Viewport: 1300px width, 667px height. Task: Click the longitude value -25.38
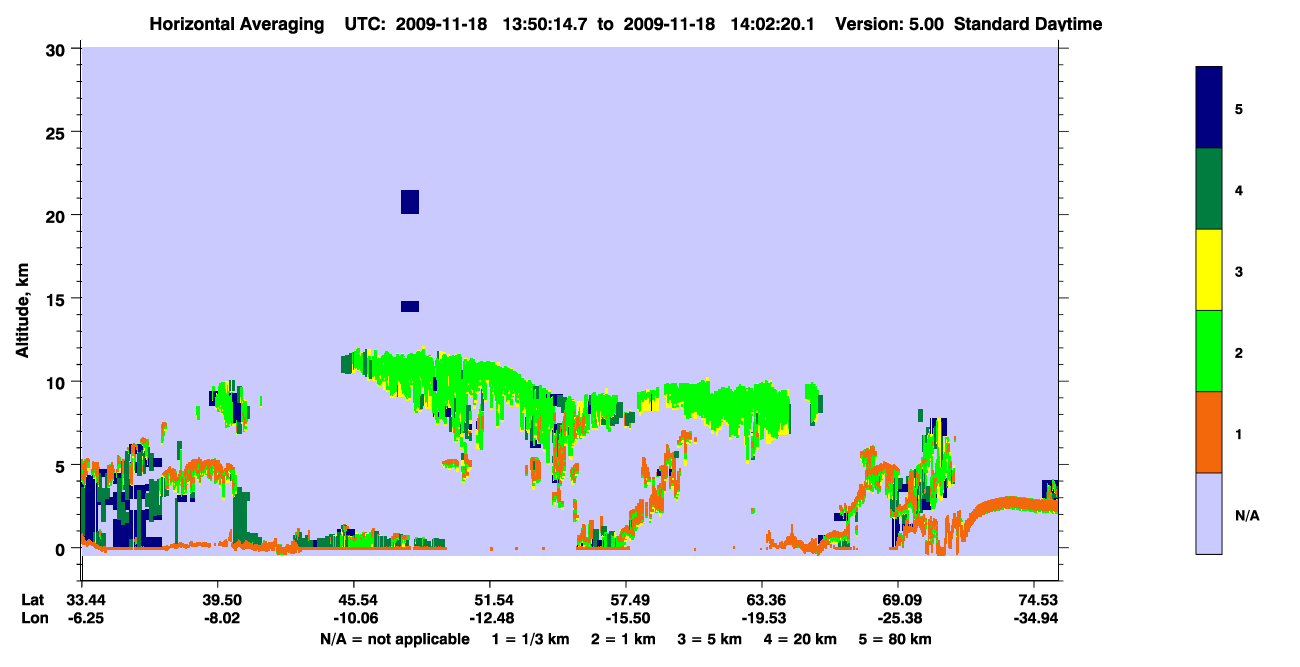click(x=898, y=619)
